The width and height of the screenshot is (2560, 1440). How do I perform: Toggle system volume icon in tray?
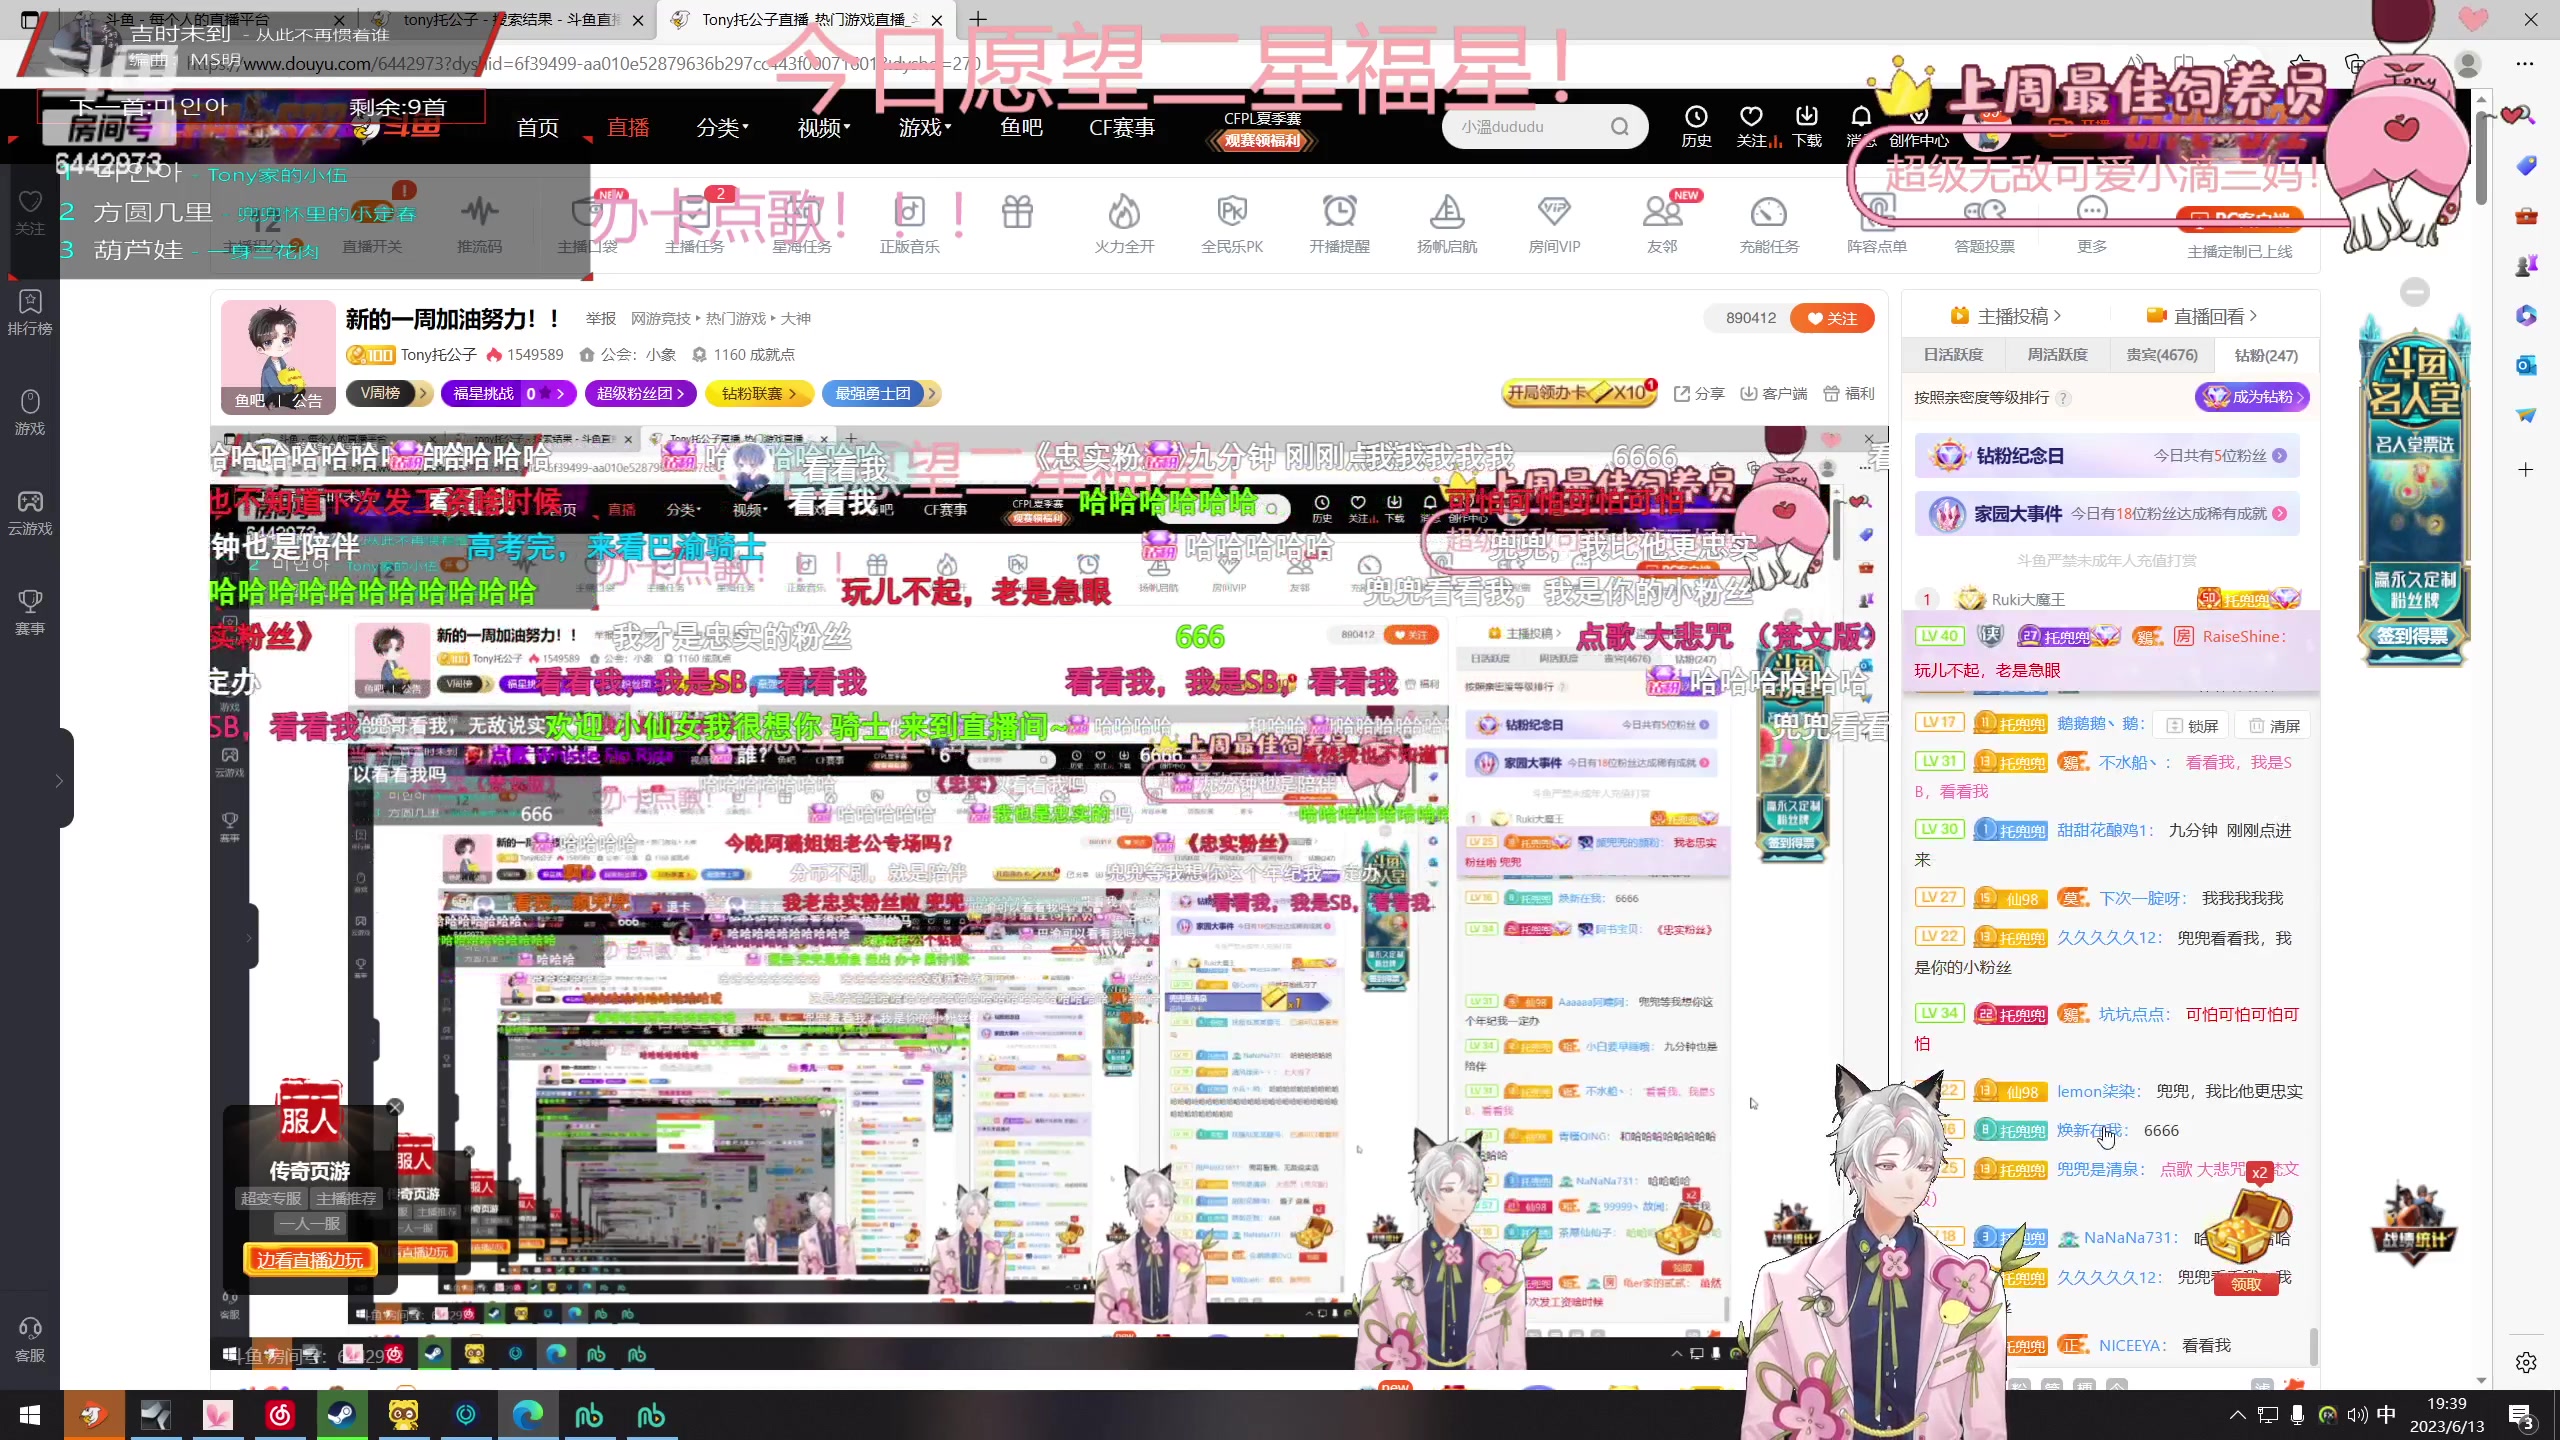pyautogui.click(x=2357, y=1415)
